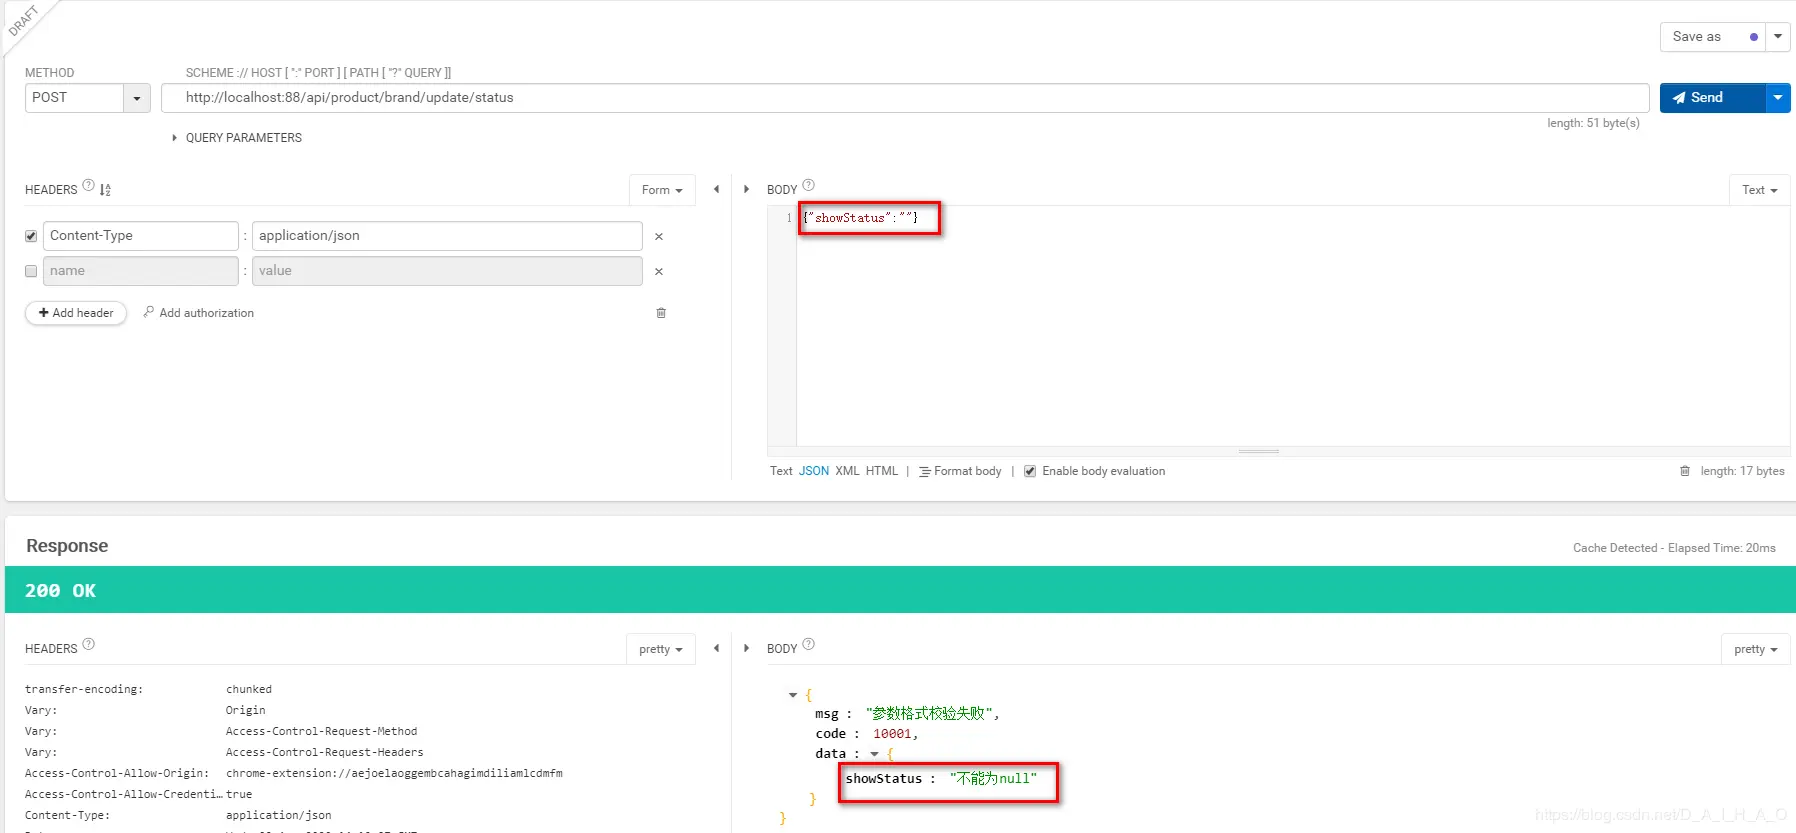Click the length: 17 bytes text
The image size is (1796, 833).
pos(1742,471)
